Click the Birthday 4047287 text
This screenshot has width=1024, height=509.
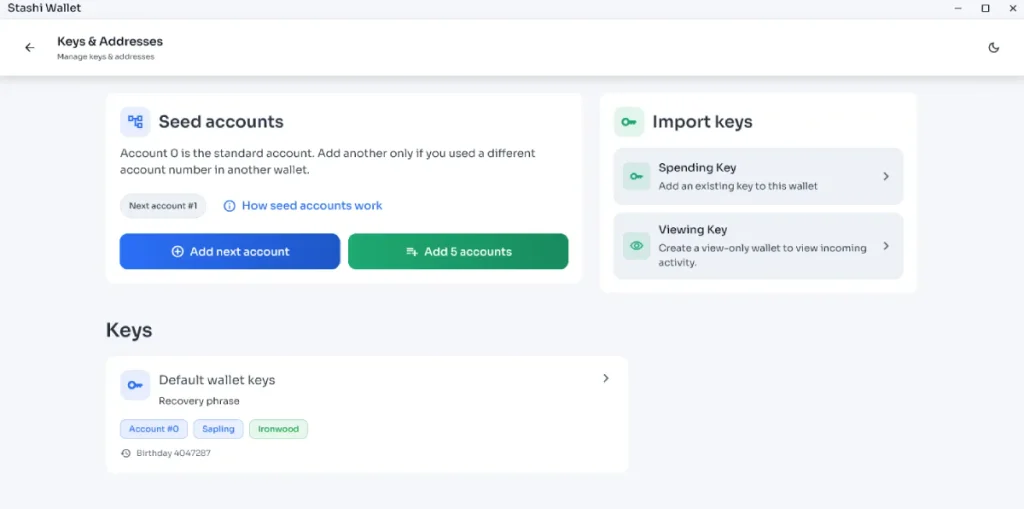coord(173,453)
